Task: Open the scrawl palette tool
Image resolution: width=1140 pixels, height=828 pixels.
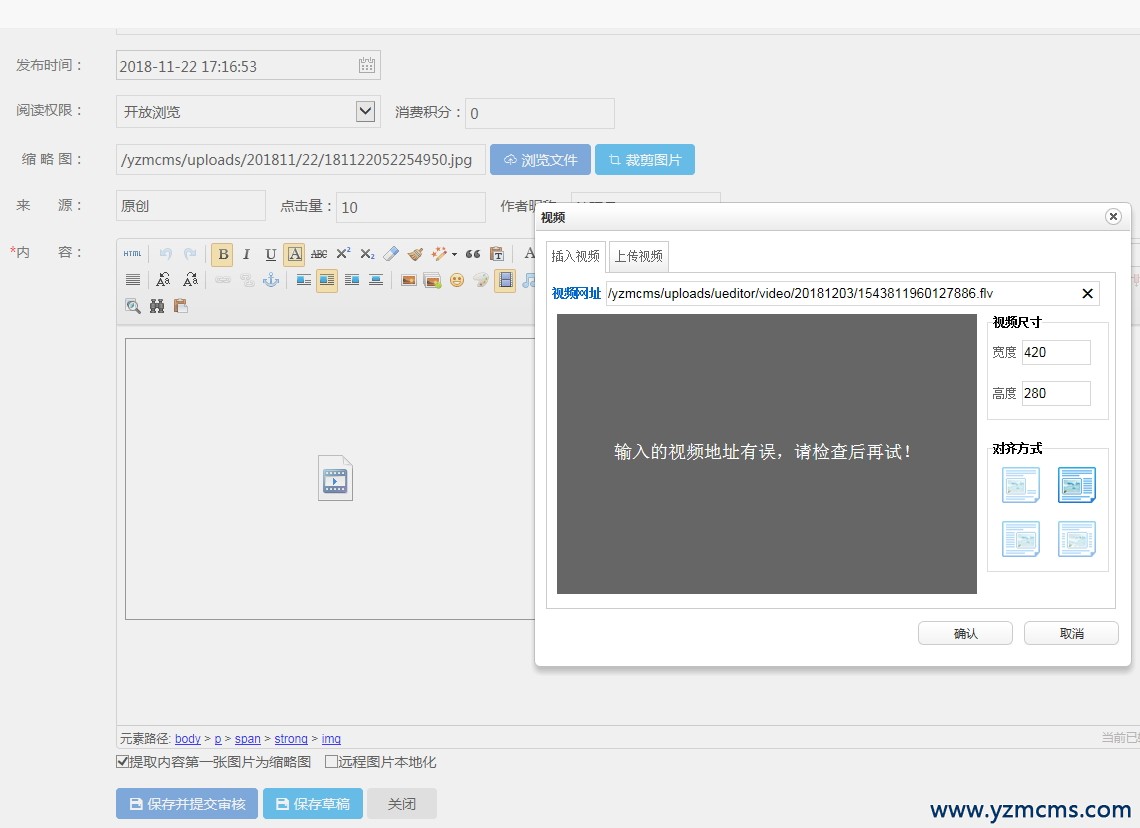Action: tap(481, 280)
